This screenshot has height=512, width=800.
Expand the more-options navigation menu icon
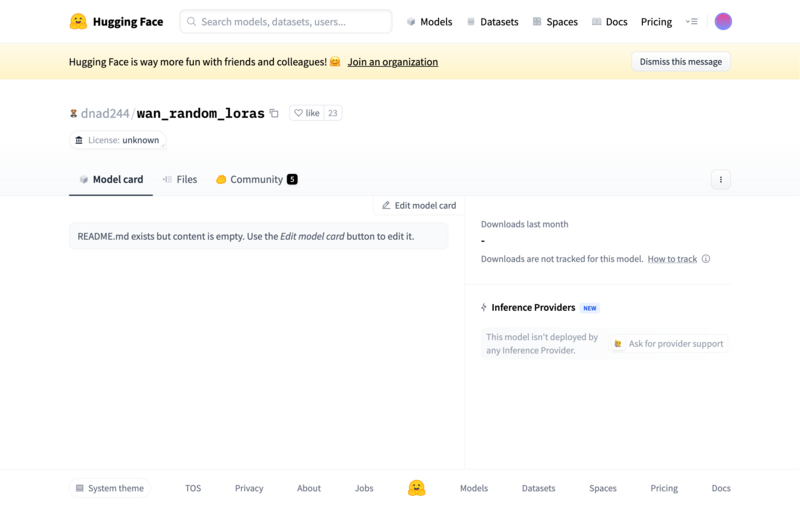tap(691, 21)
